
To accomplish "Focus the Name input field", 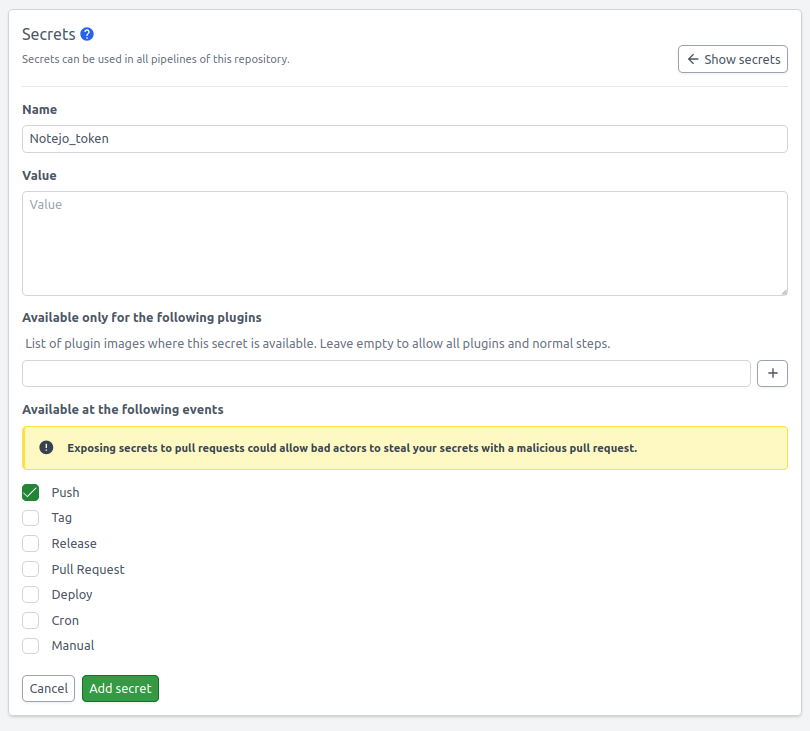I will tap(404, 139).
